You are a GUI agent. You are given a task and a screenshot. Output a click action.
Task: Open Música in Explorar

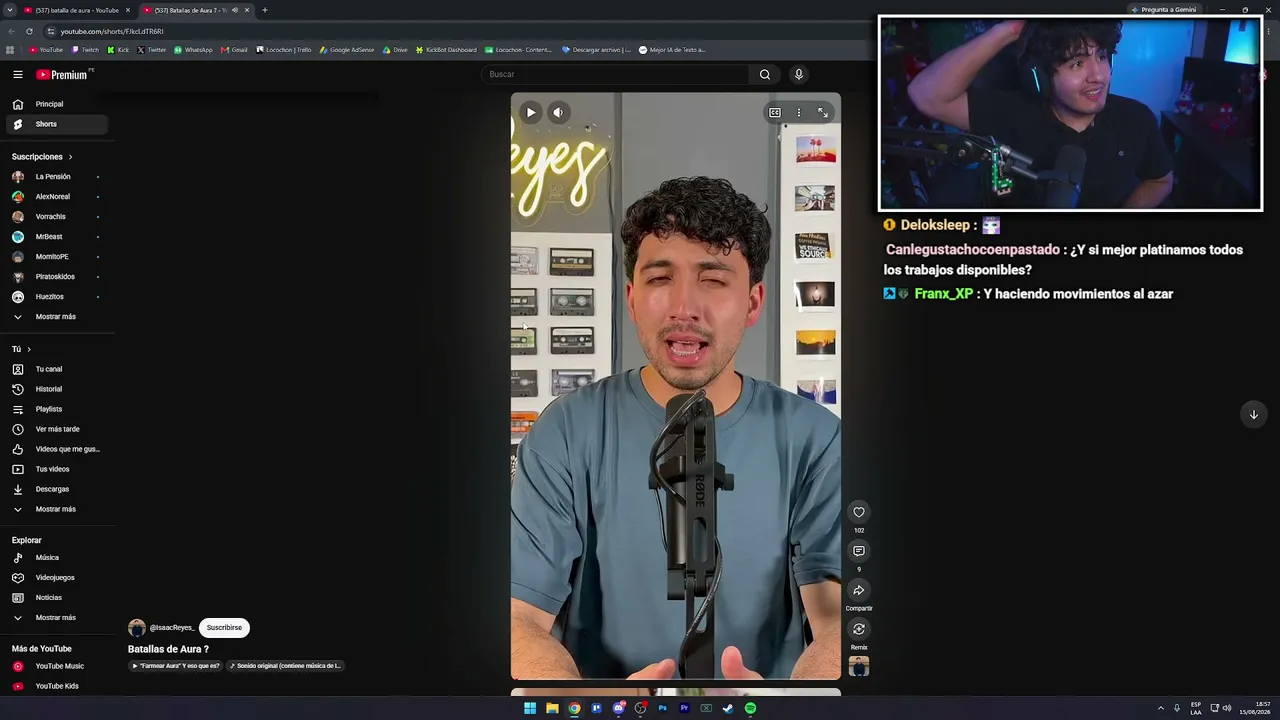pos(56,558)
